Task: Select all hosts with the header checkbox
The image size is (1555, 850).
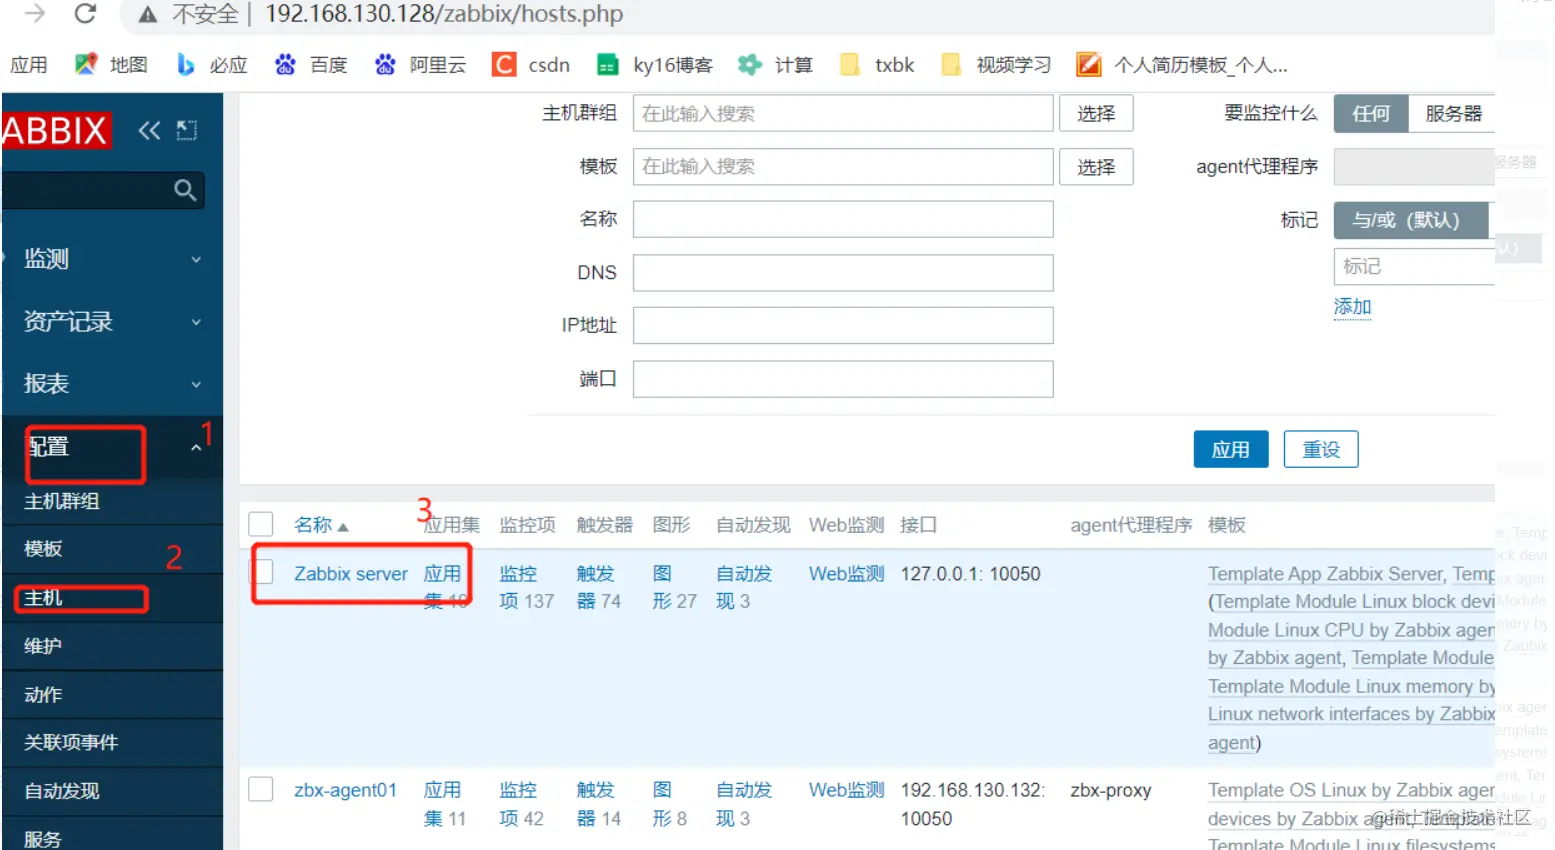Action: tap(260, 523)
